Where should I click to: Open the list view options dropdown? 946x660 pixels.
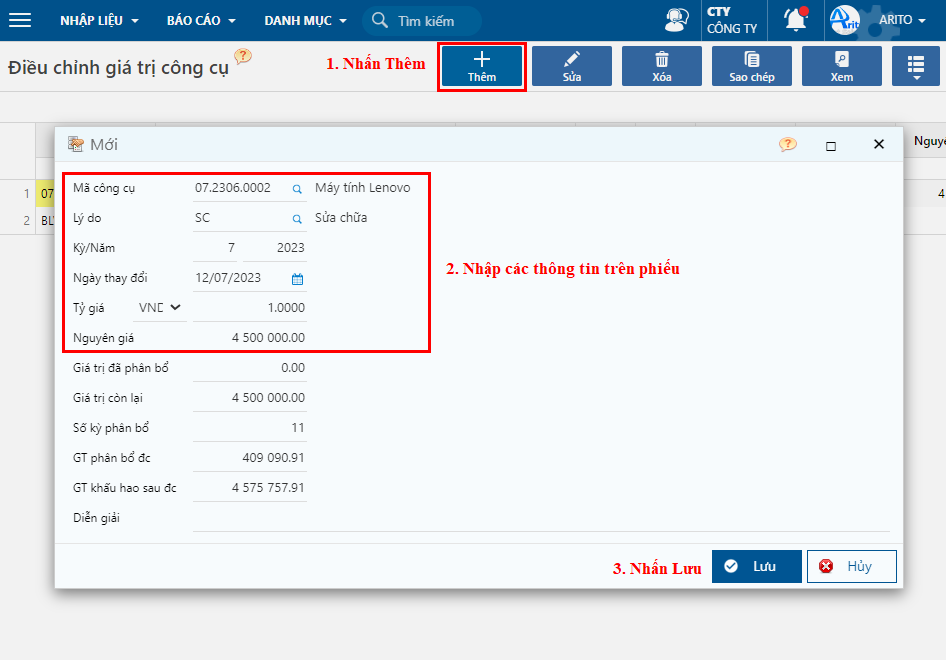click(x=916, y=67)
